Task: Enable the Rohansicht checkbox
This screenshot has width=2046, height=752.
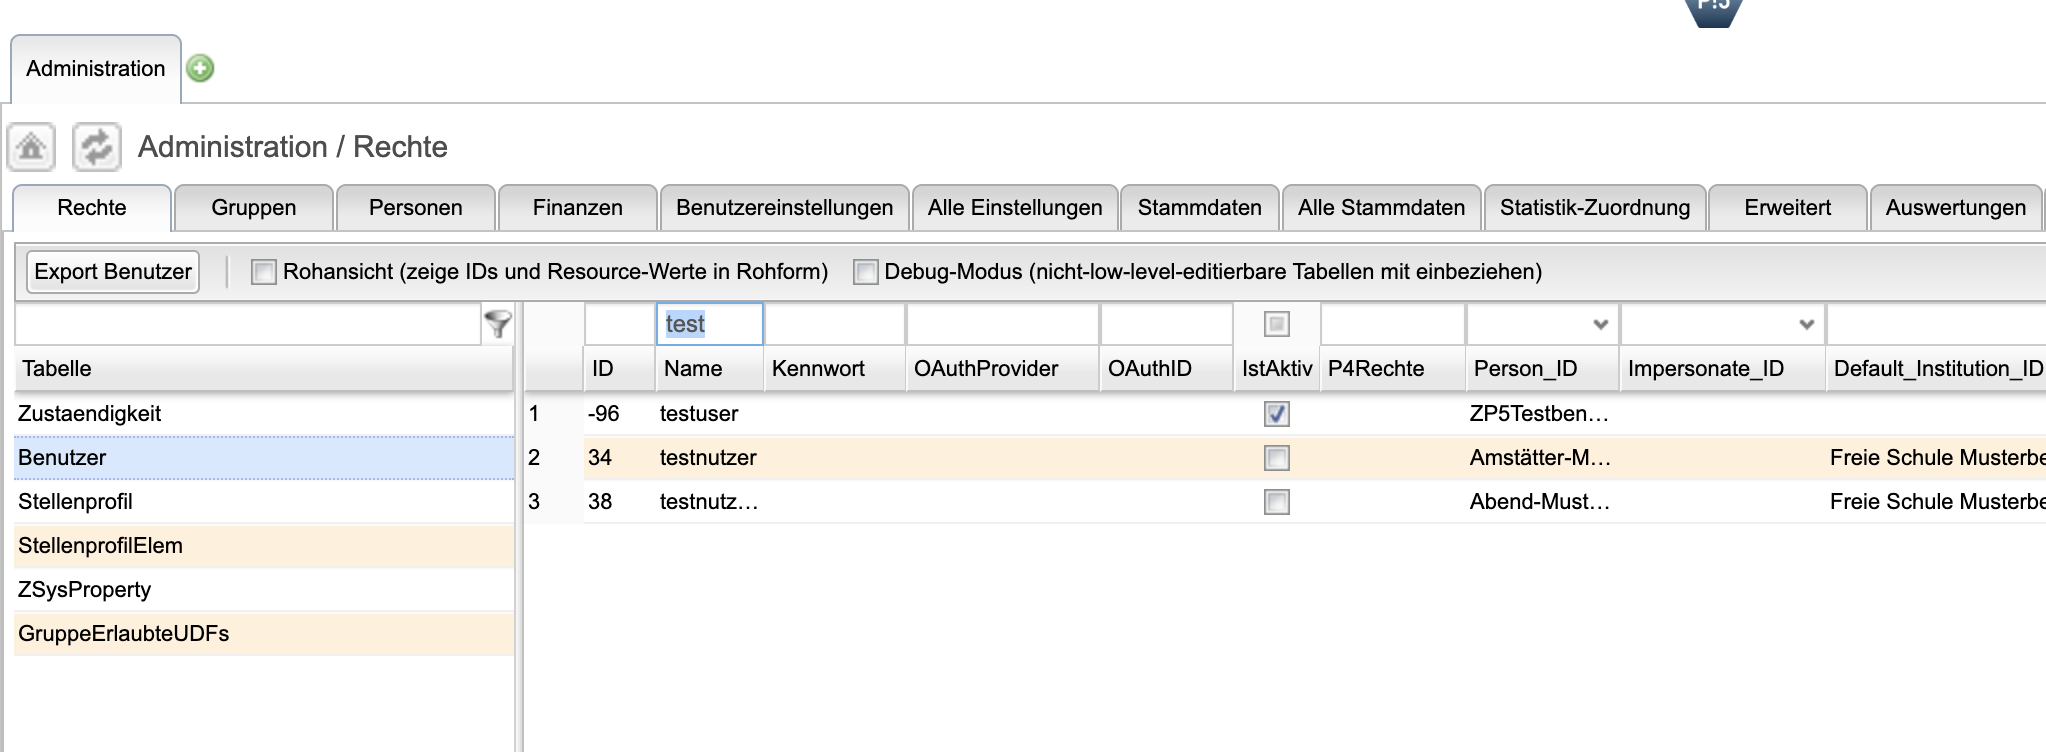Action: [x=264, y=272]
